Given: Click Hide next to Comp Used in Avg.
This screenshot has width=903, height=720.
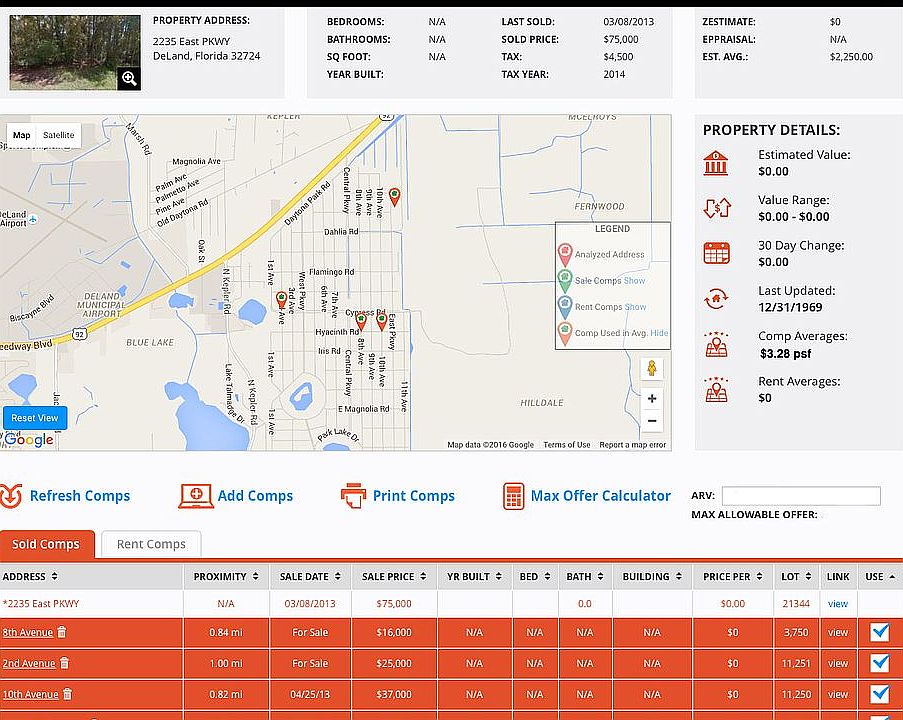Looking at the screenshot, I should coord(659,333).
